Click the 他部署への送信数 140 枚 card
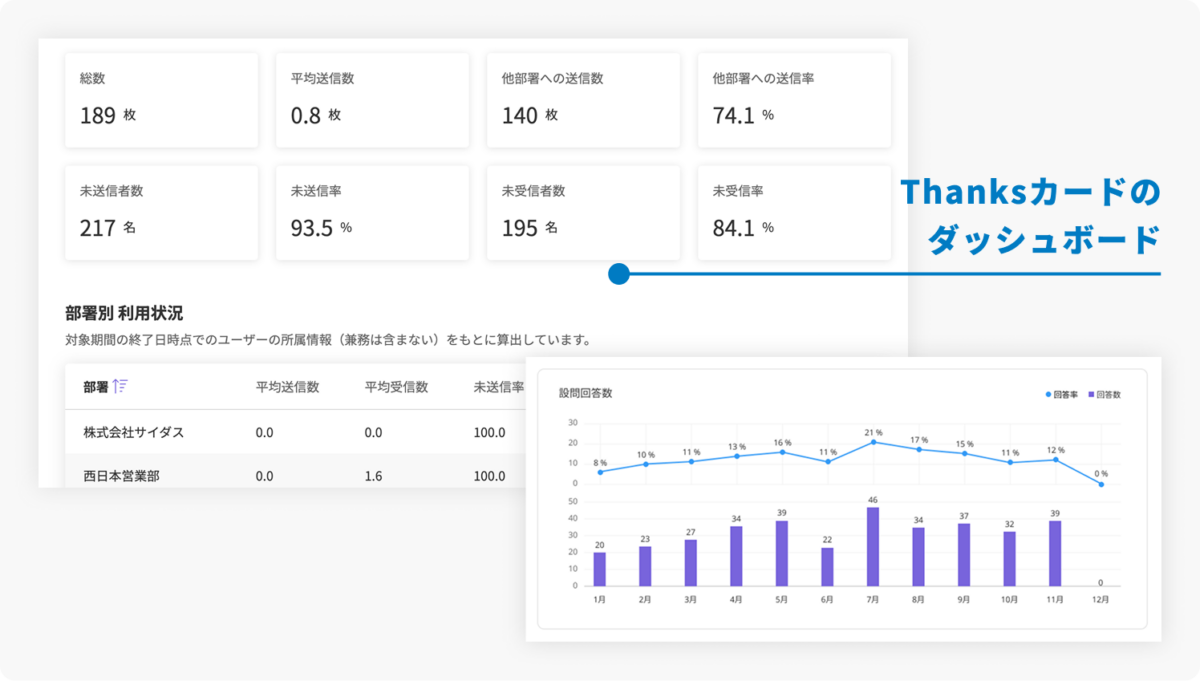 click(583, 101)
